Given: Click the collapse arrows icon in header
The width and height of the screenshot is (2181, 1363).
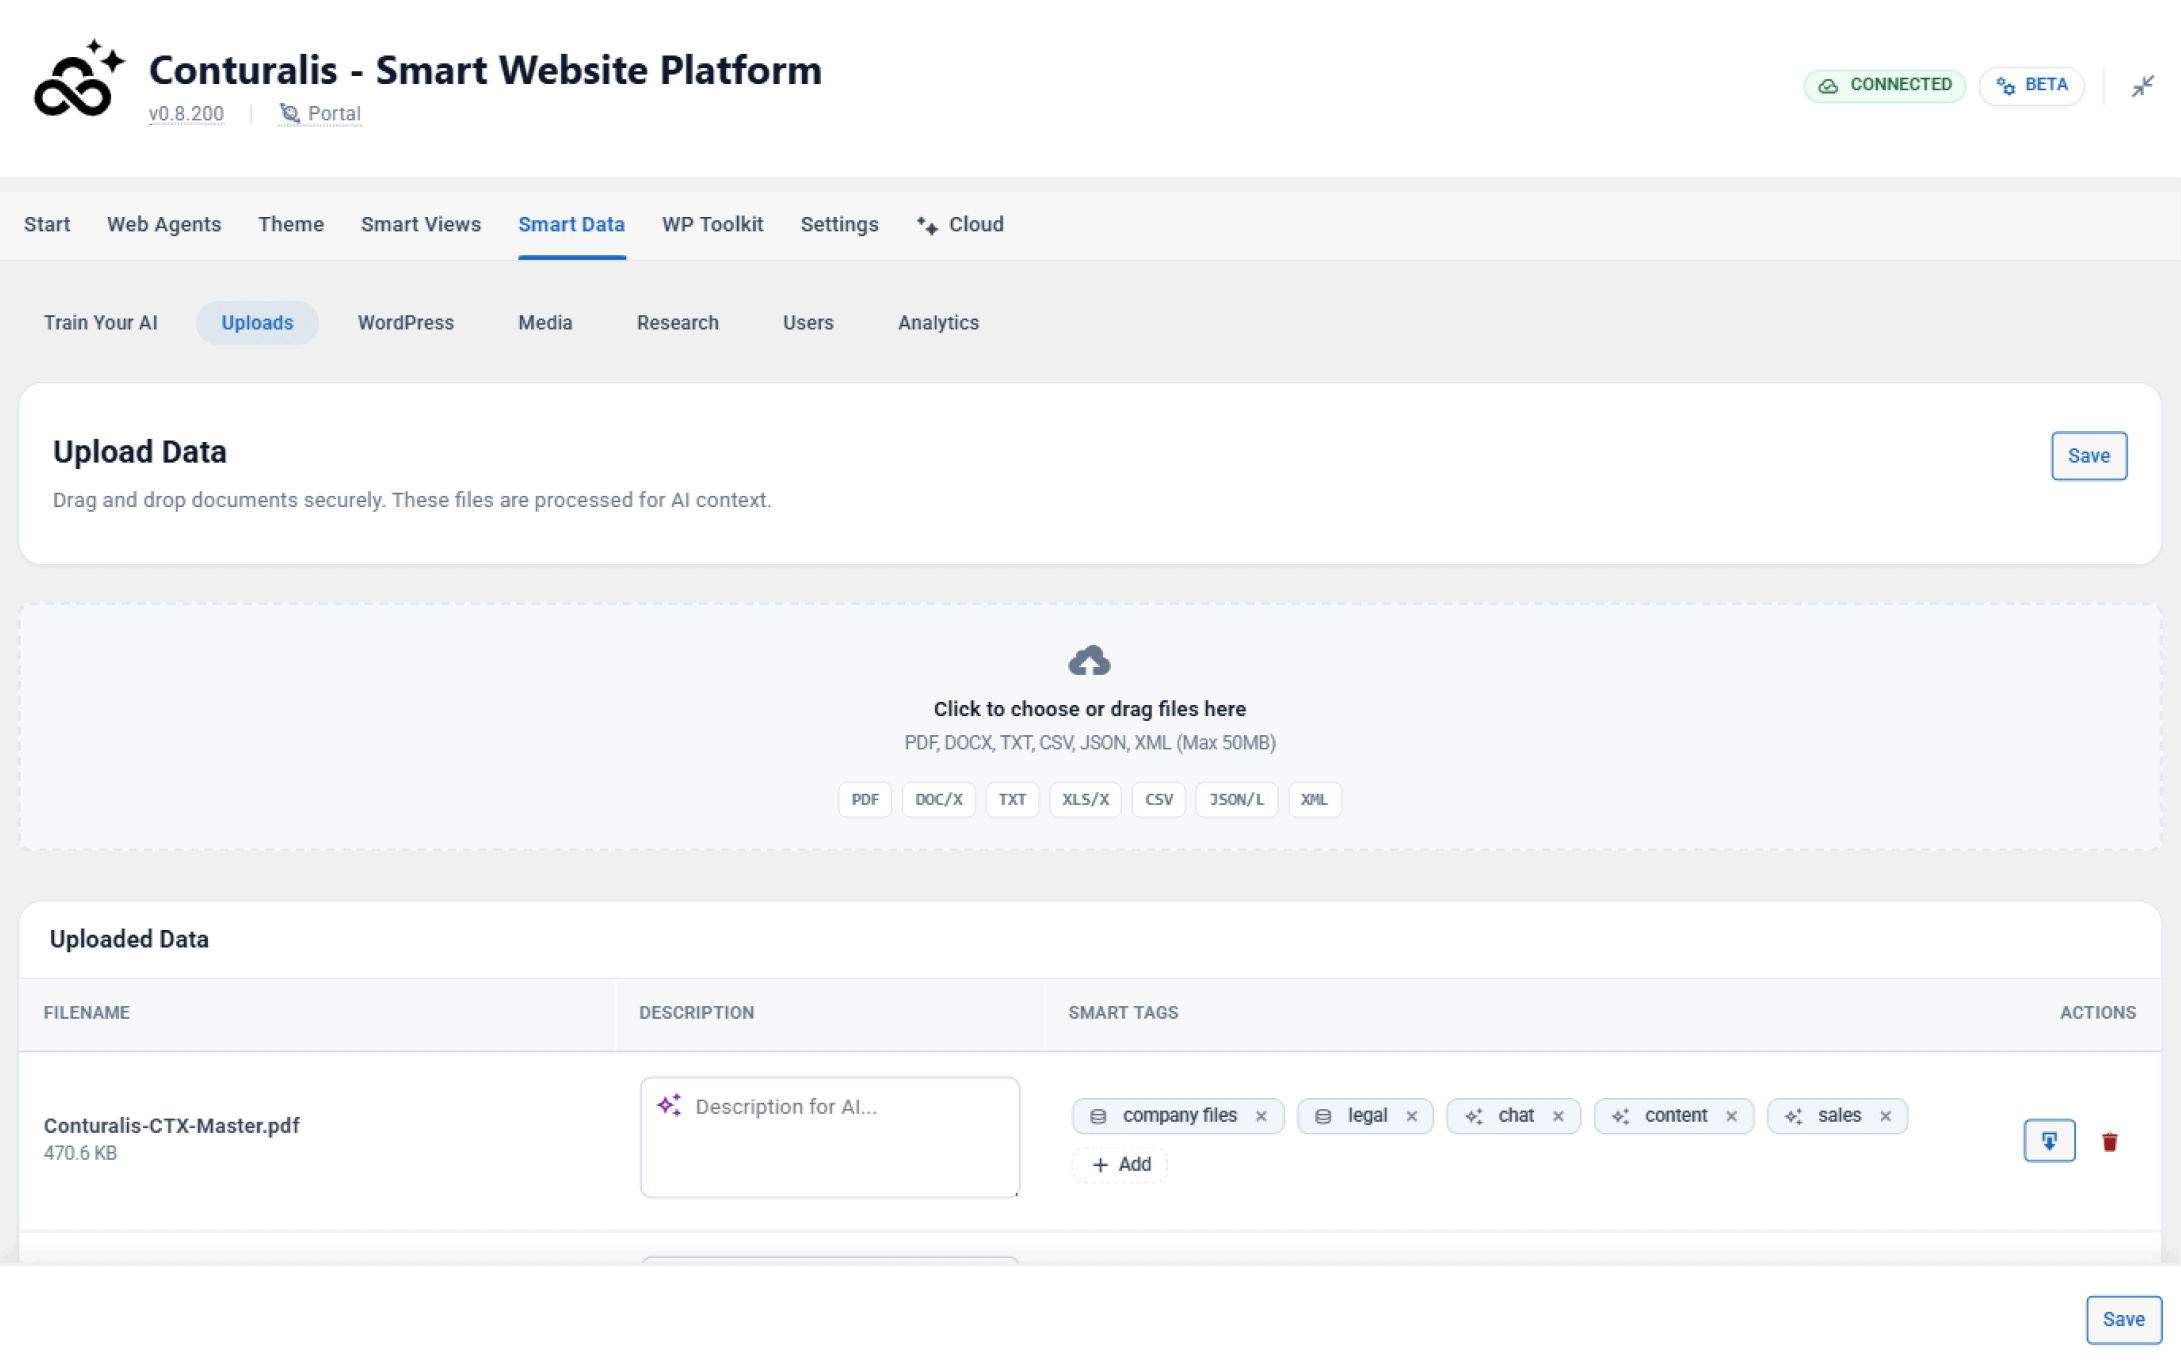Looking at the screenshot, I should tap(2142, 86).
